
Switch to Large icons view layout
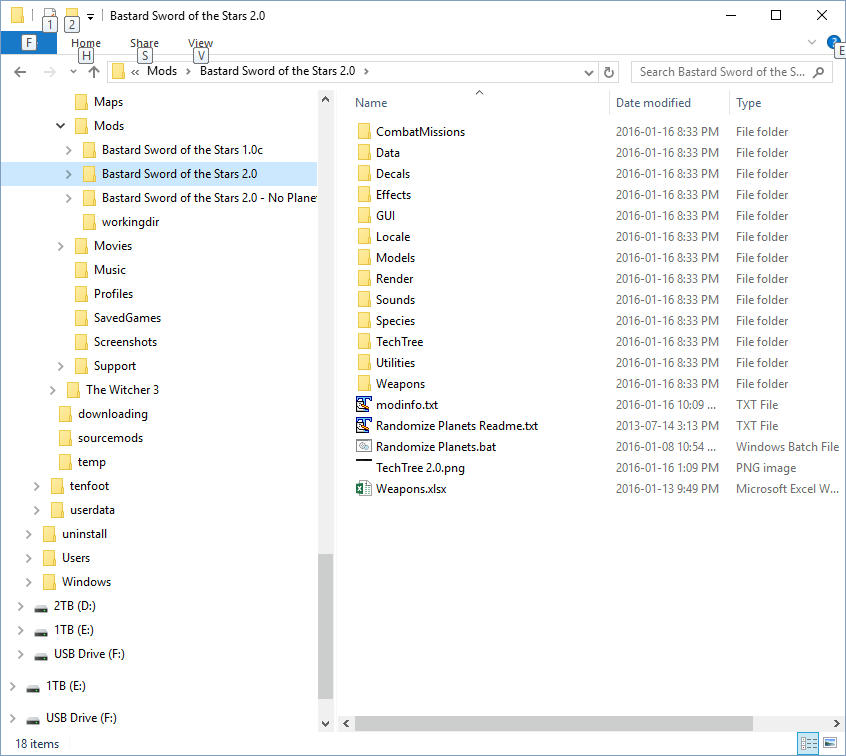click(x=830, y=744)
